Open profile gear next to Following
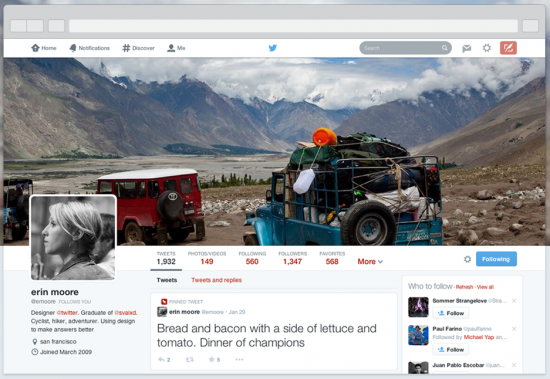Image resolution: width=550 pixels, height=379 pixels. click(x=467, y=259)
